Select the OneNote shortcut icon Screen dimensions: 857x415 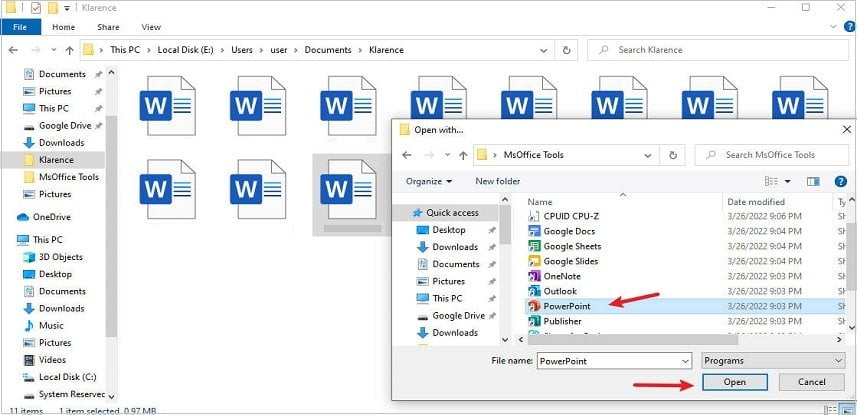[x=534, y=276]
